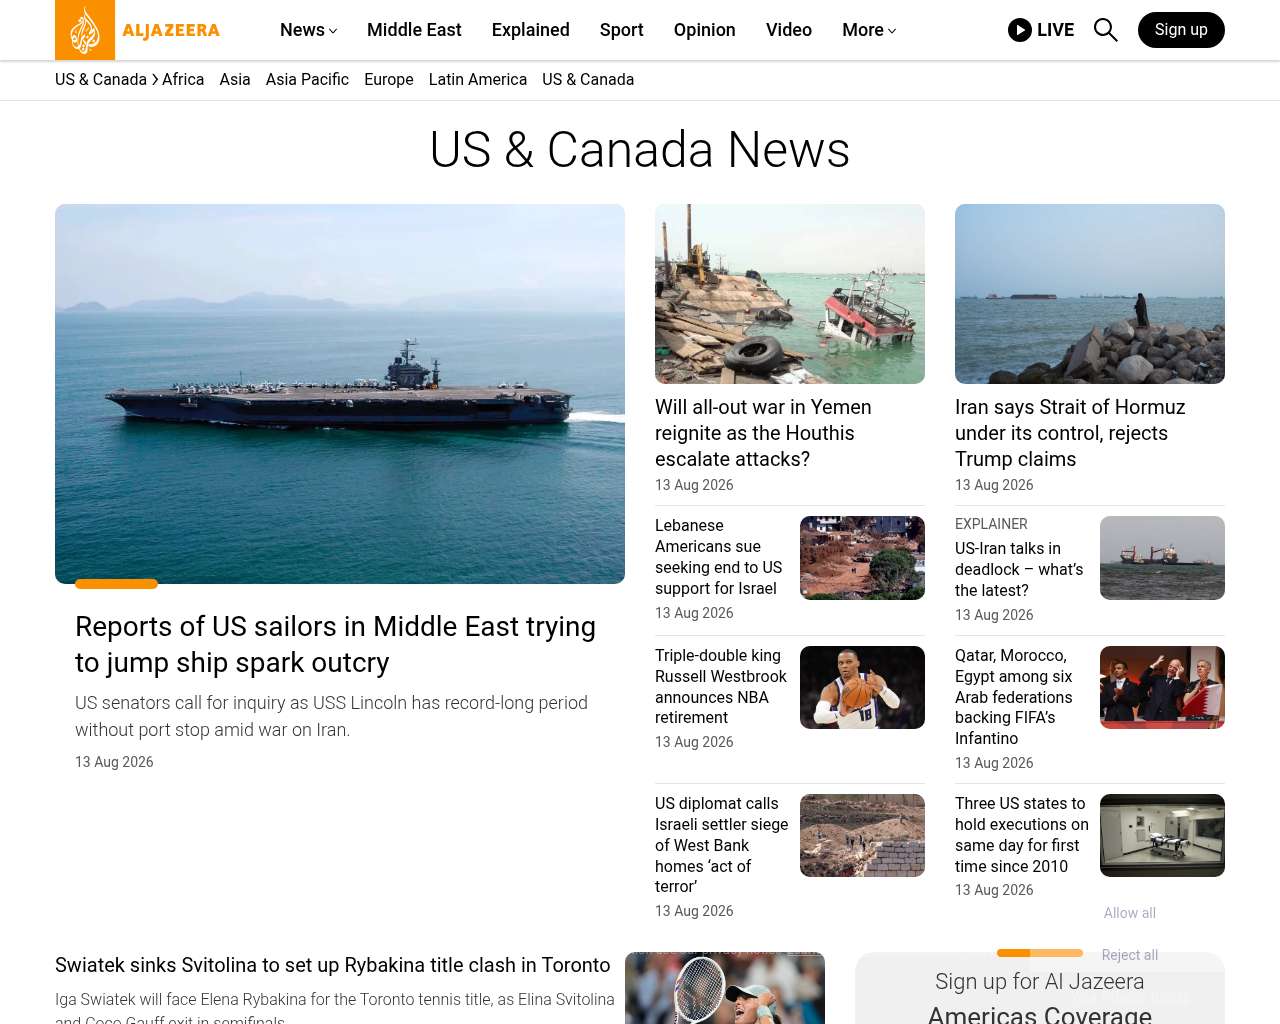This screenshot has height=1024, width=1280.
Task: Click the LIVE play icon
Action: tap(1019, 30)
